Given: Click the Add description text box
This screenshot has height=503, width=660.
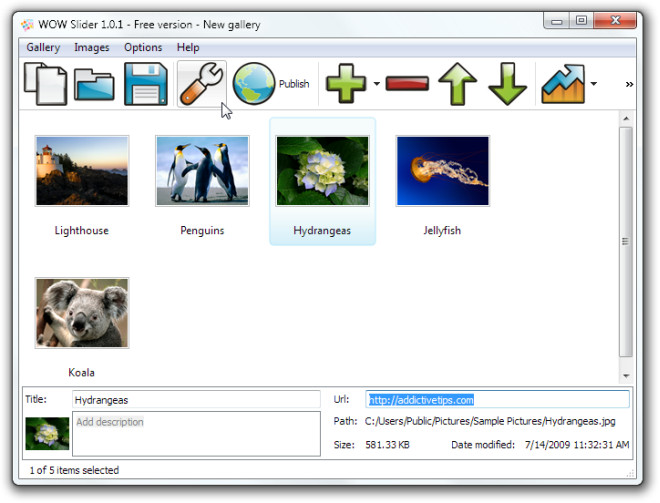Looking at the screenshot, I should (196, 434).
